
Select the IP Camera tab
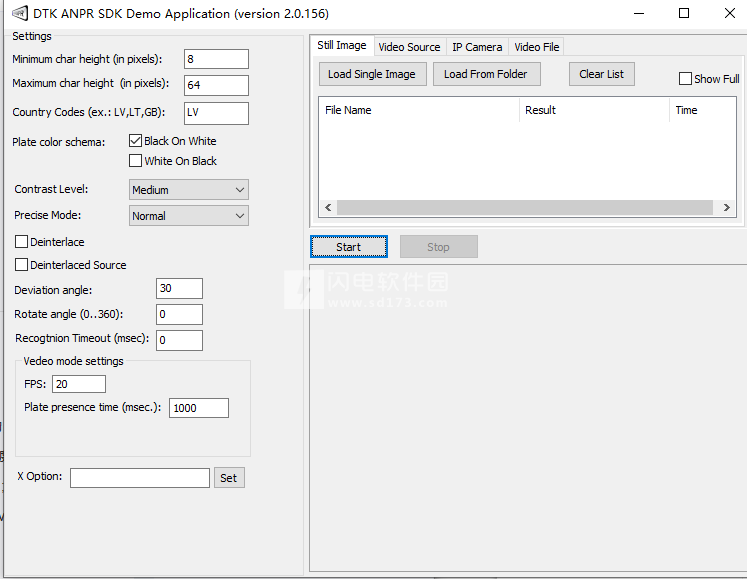[477, 47]
